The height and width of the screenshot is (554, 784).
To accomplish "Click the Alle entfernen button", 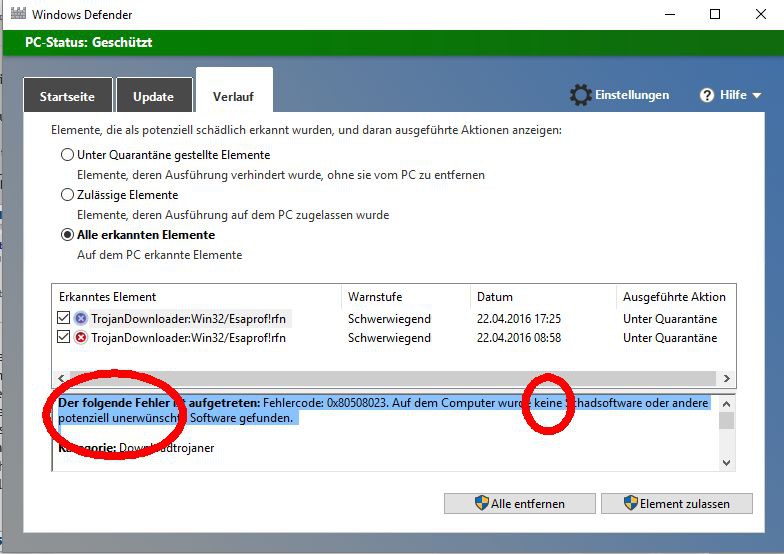I will [520, 504].
